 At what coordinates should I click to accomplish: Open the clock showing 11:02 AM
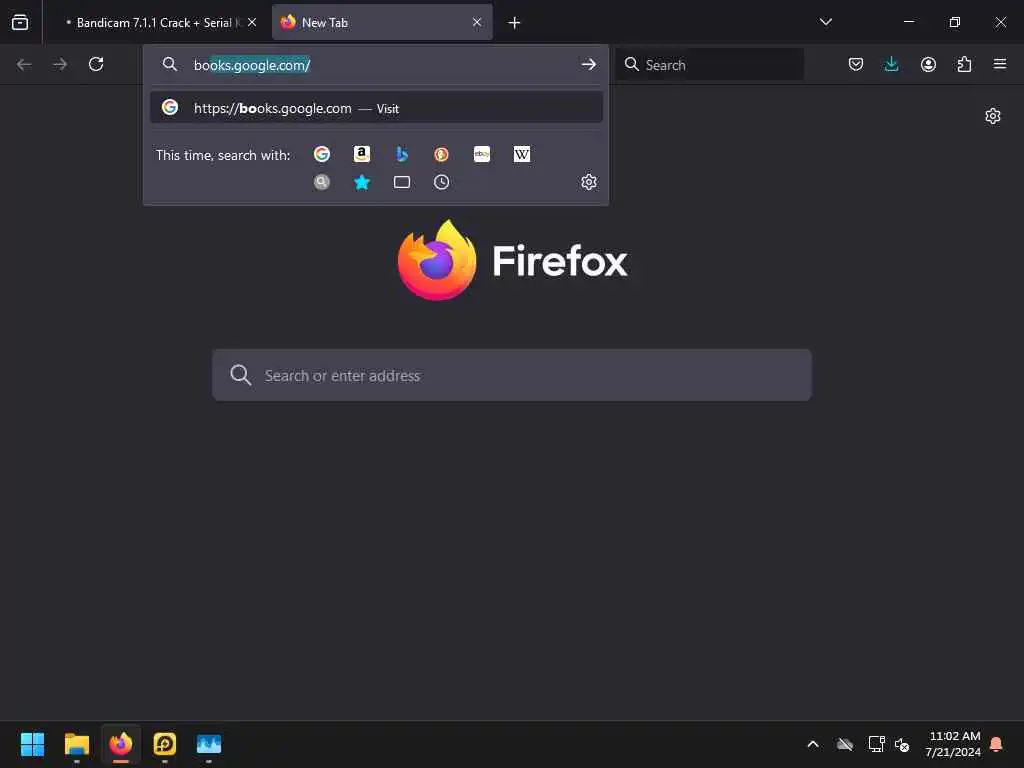[x=953, y=744]
